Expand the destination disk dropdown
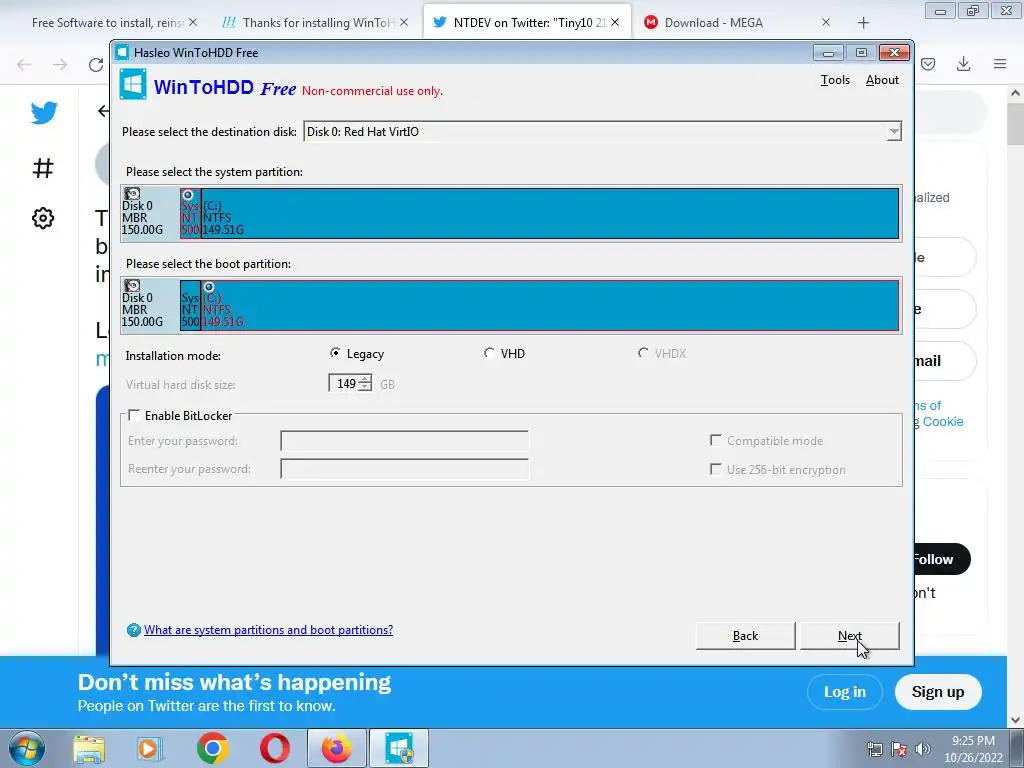Image resolution: width=1024 pixels, height=768 pixels. coord(894,132)
